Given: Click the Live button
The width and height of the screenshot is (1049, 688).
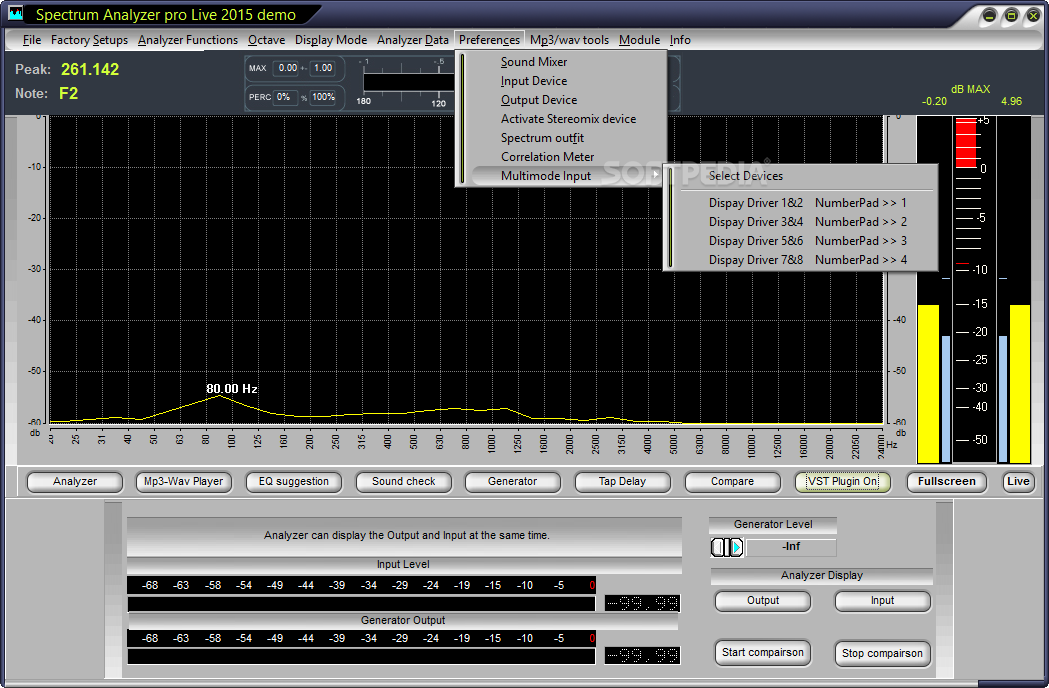Looking at the screenshot, I should click(1018, 481).
